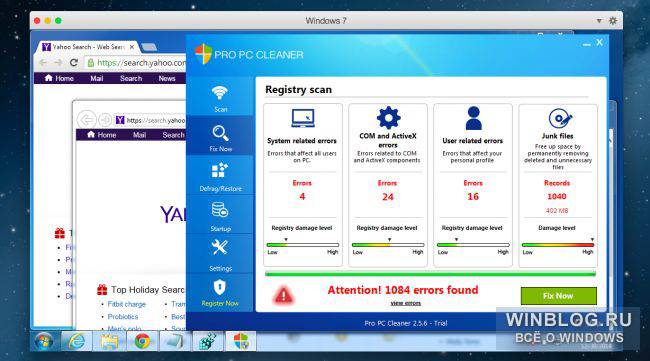Screen dimensions: 650x361
Task: Open the Windows Start menu orb
Action: click(44, 342)
